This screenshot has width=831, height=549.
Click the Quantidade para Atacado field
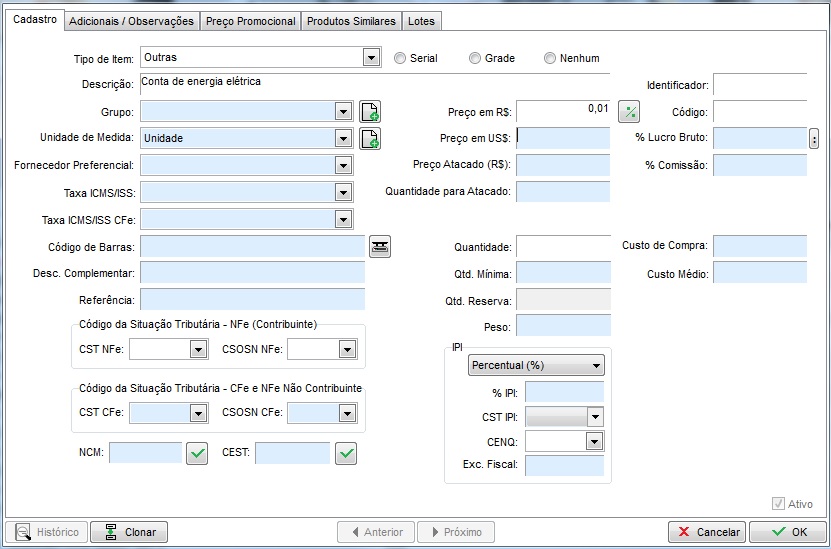tap(563, 191)
